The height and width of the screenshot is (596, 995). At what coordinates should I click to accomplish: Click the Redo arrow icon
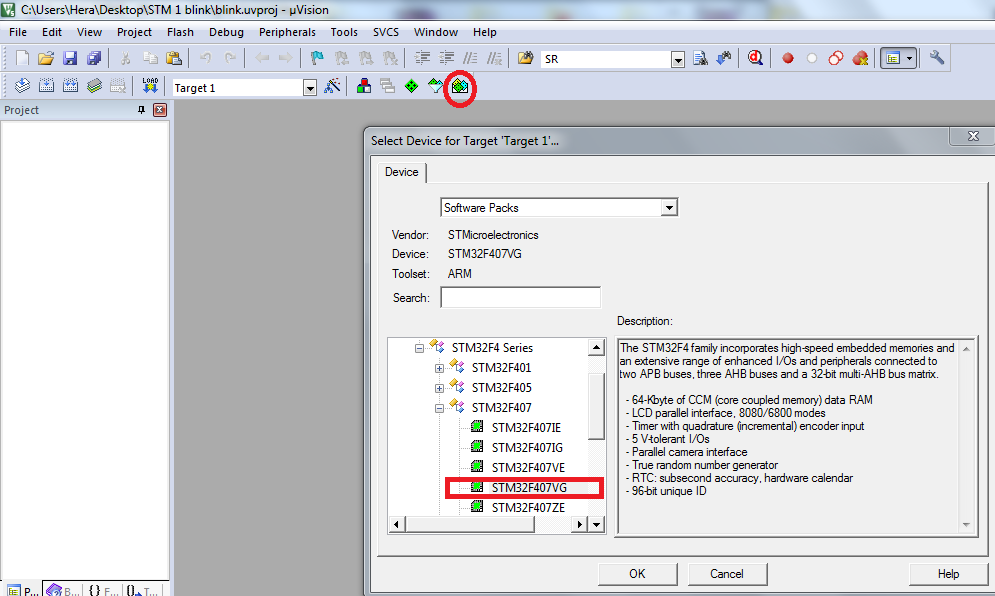(x=230, y=58)
